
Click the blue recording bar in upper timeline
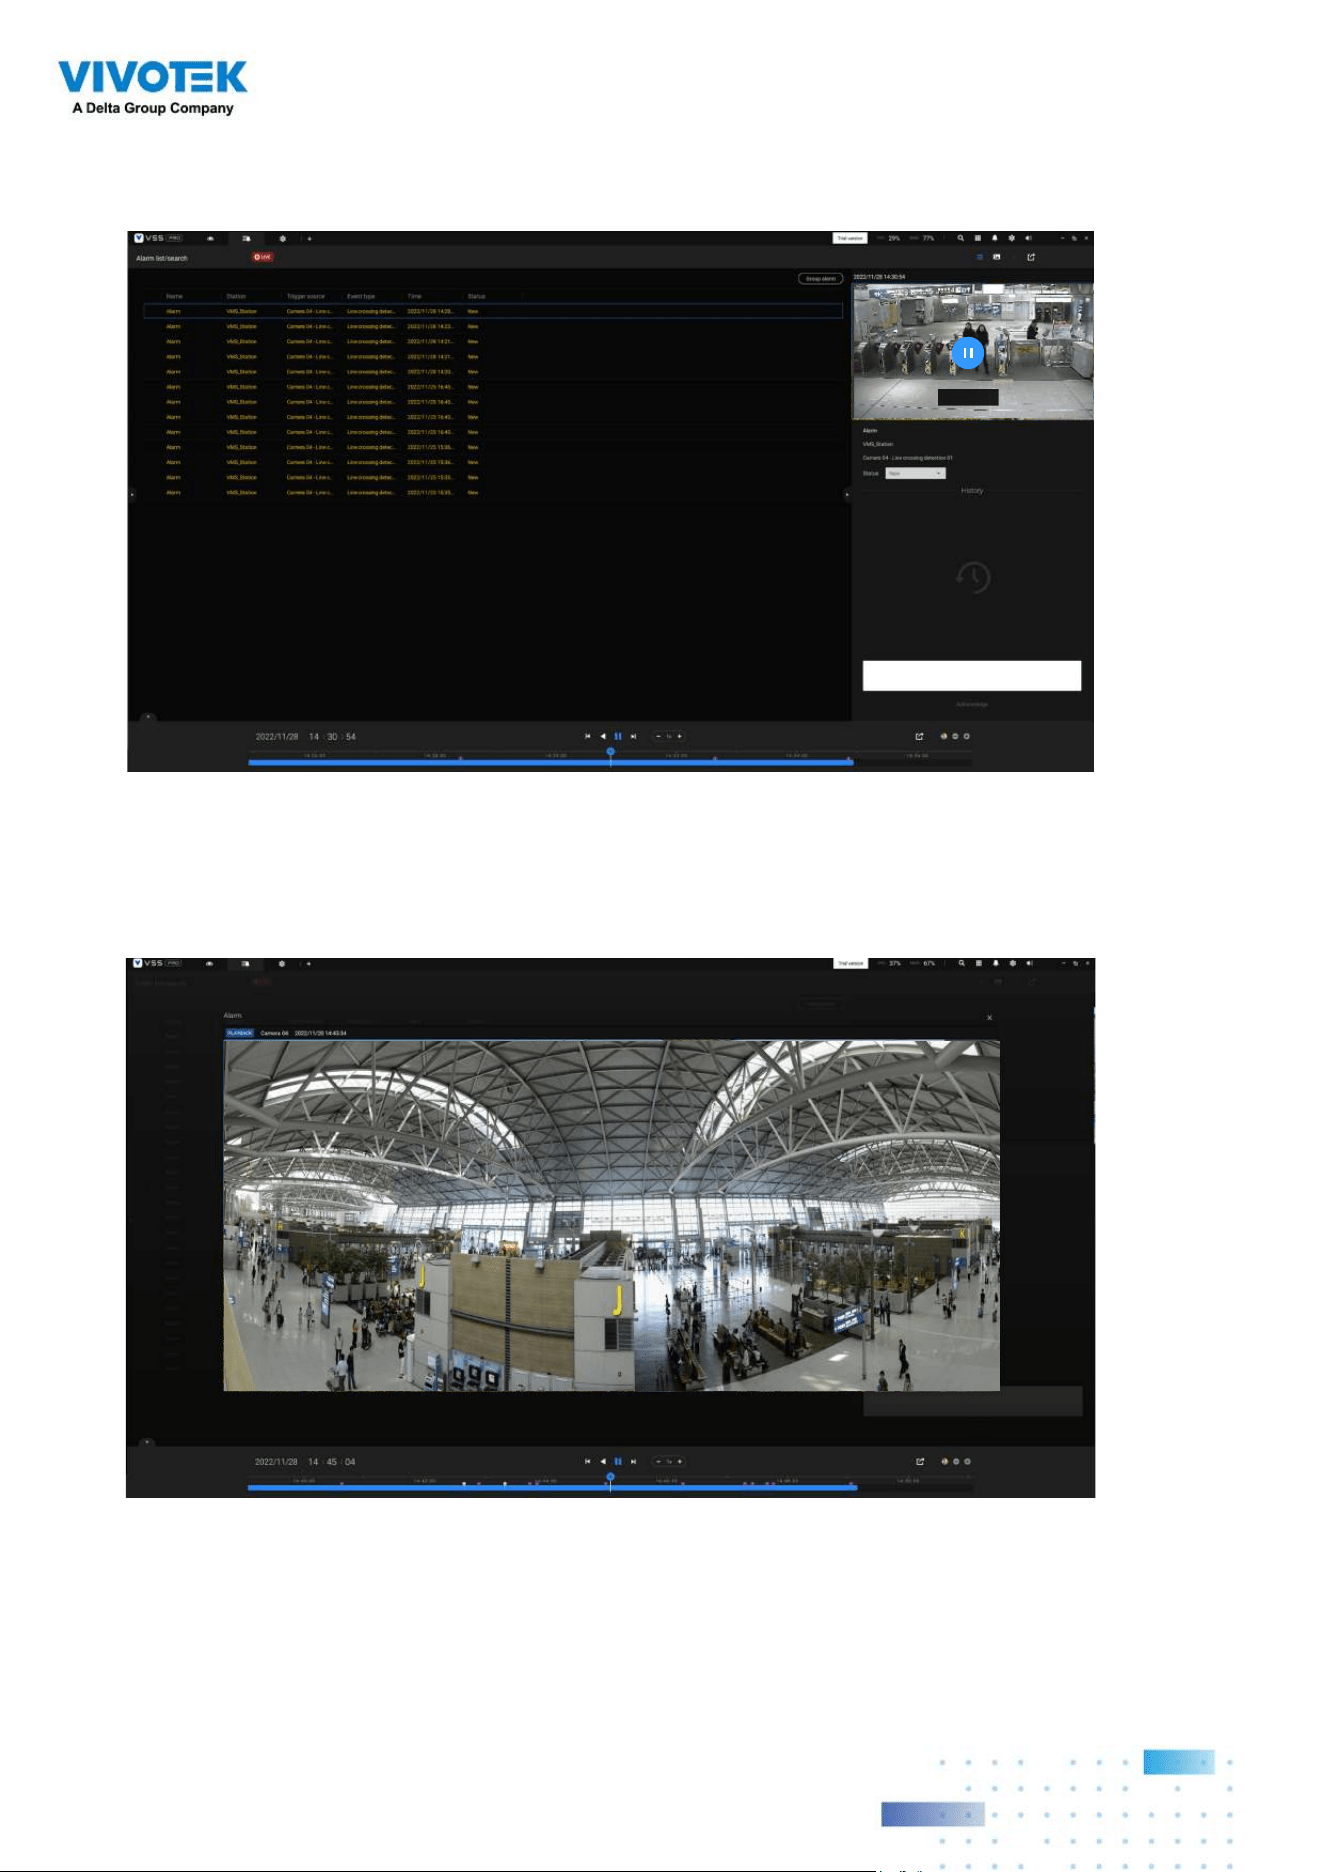click(550, 762)
